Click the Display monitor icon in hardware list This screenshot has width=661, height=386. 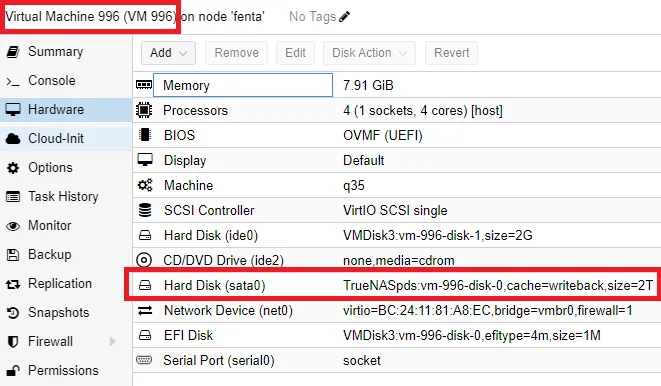145,160
